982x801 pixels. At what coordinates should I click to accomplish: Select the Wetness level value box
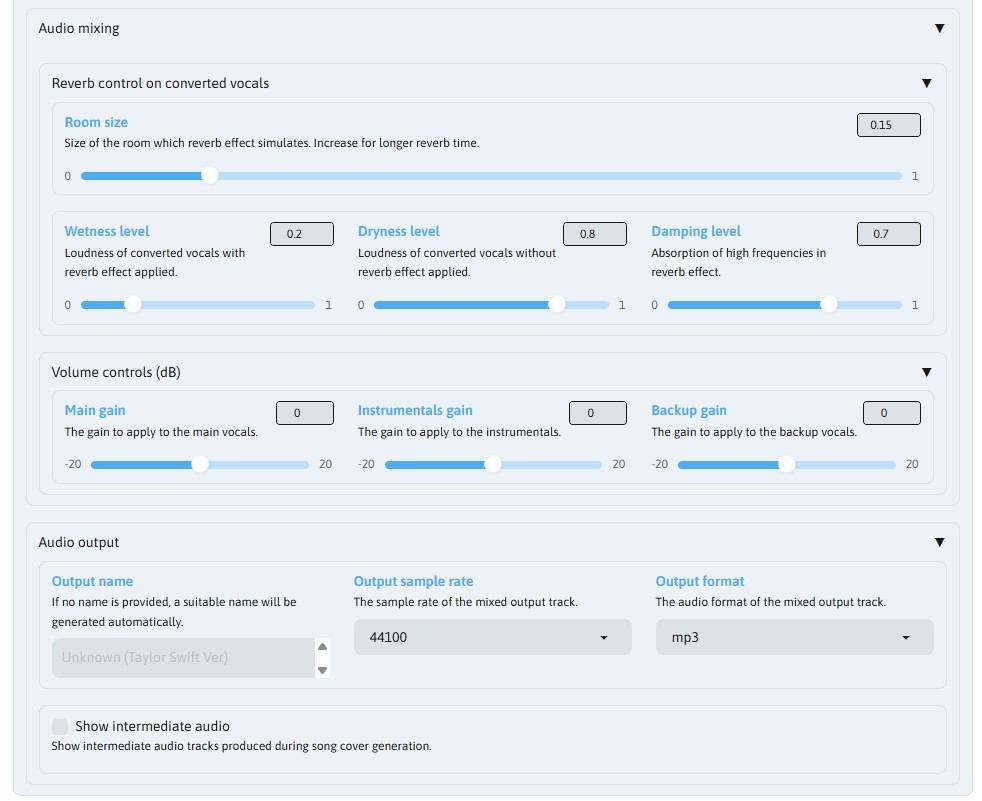tap(302, 233)
